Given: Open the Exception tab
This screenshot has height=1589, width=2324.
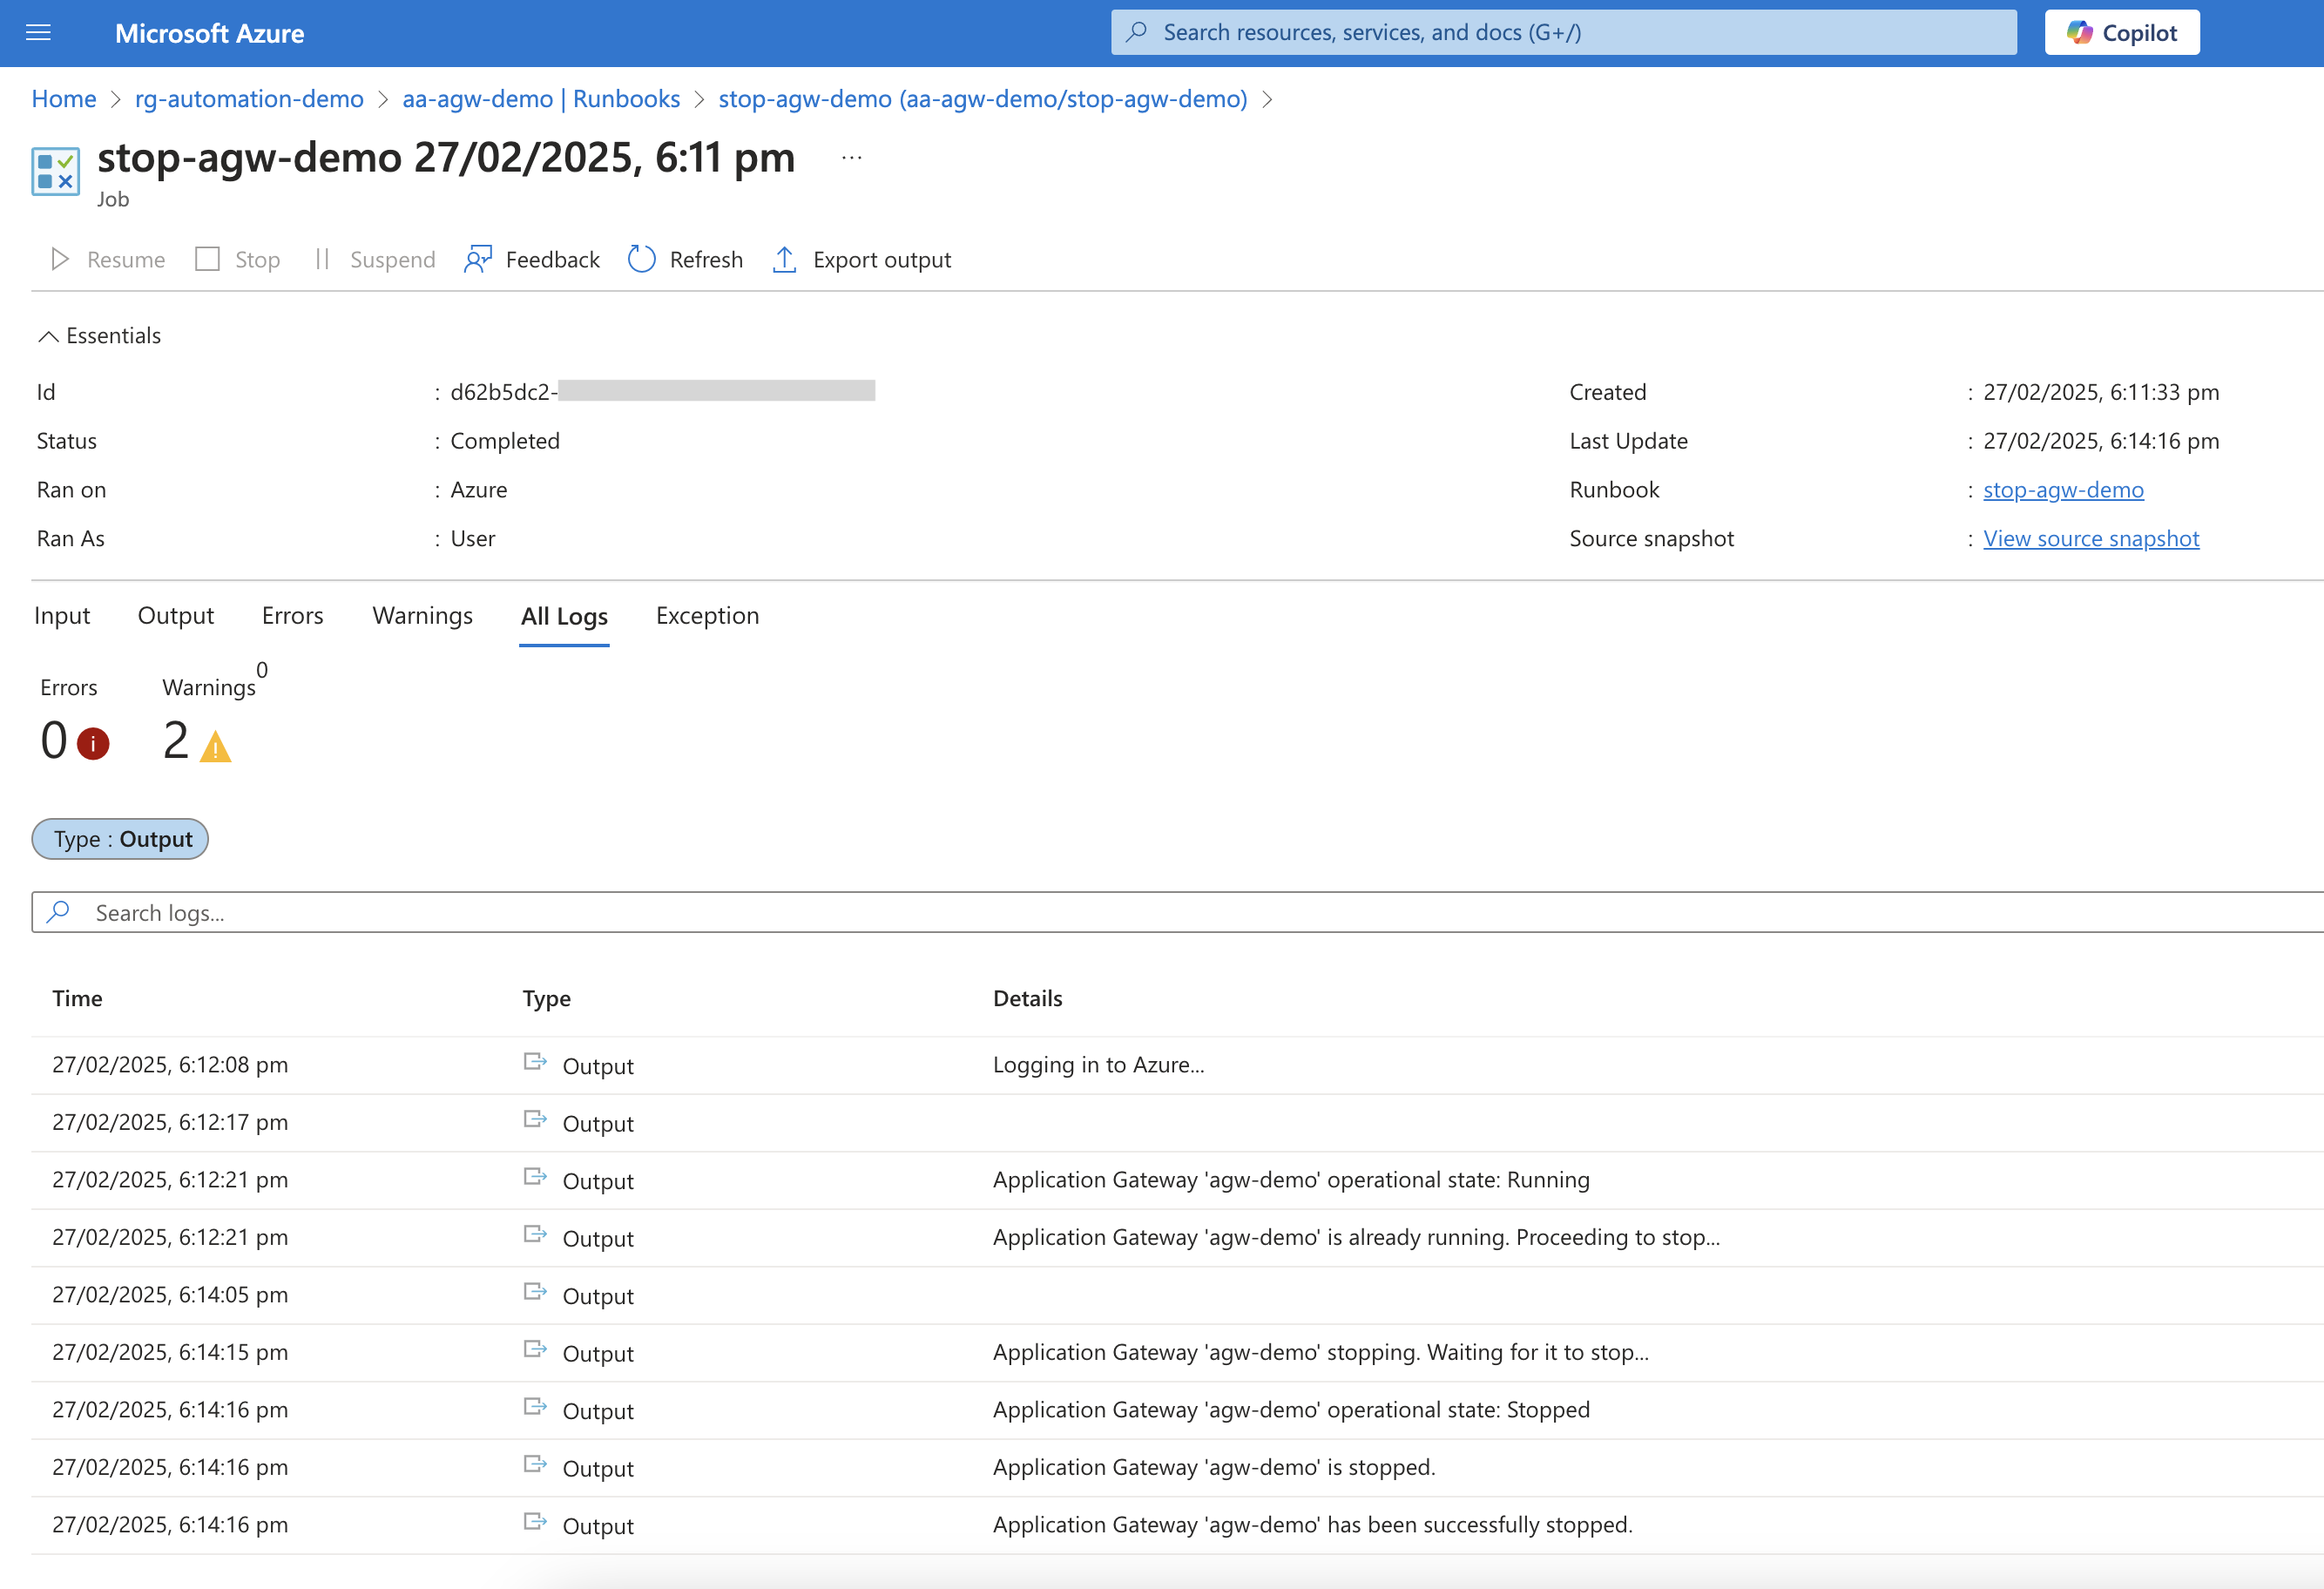Looking at the screenshot, I should click(708, 615).
